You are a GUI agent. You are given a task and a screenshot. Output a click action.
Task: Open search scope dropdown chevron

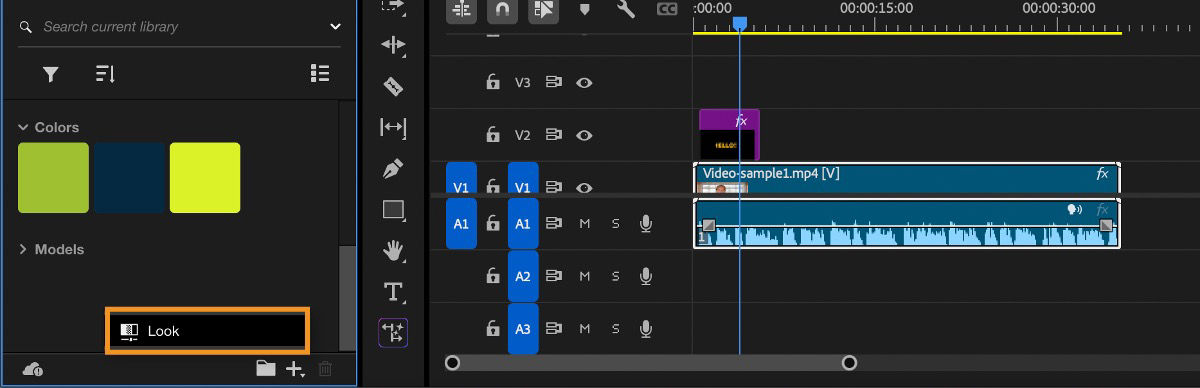(335, 27)
